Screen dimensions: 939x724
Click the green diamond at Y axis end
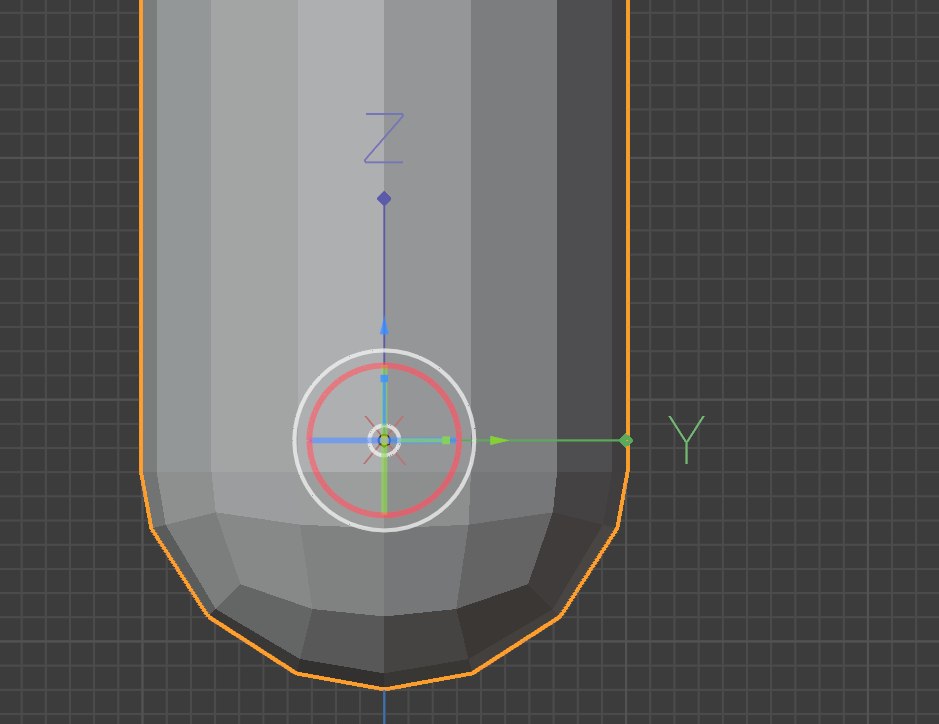(x=626, y=441)
